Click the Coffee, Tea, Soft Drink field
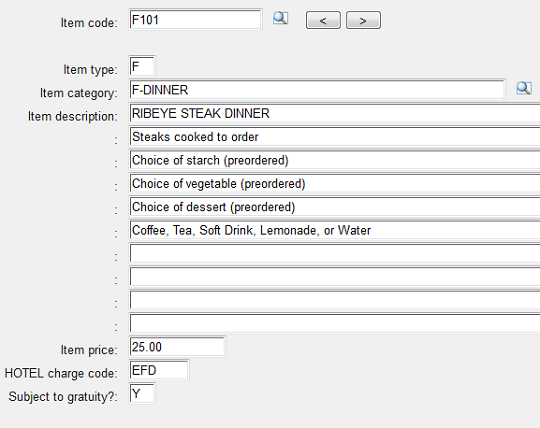 click(x=335, y=230)
